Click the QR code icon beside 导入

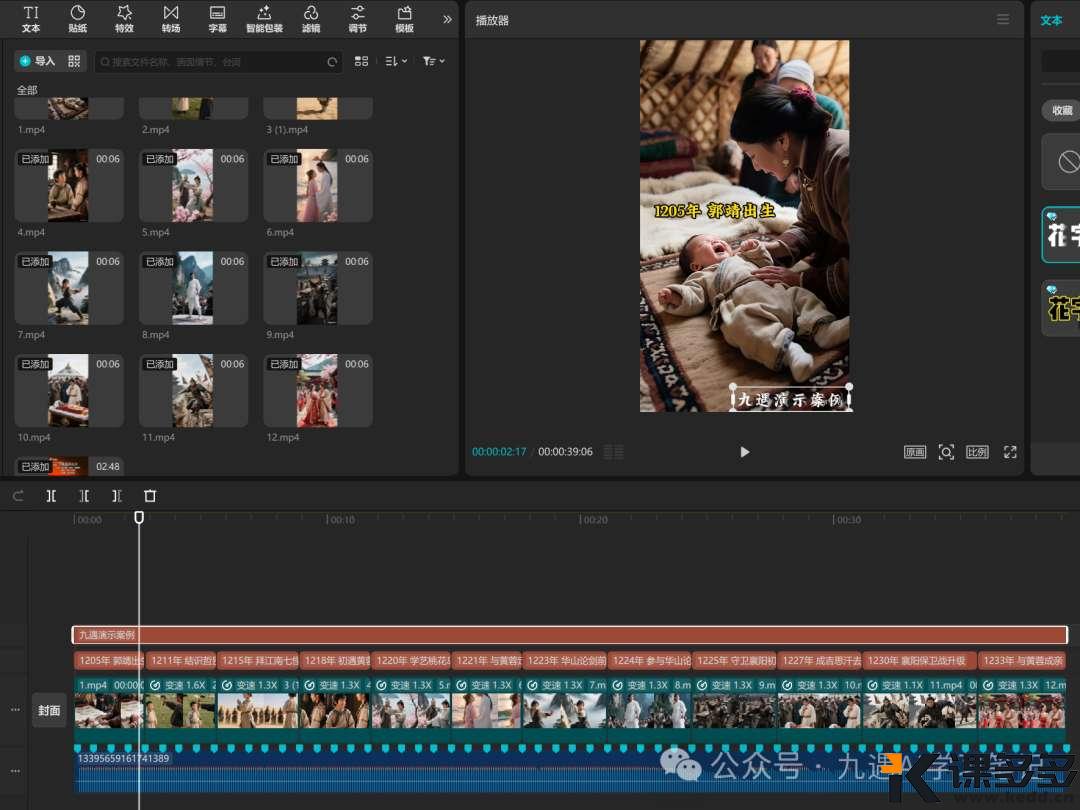(x=74, y=61)
